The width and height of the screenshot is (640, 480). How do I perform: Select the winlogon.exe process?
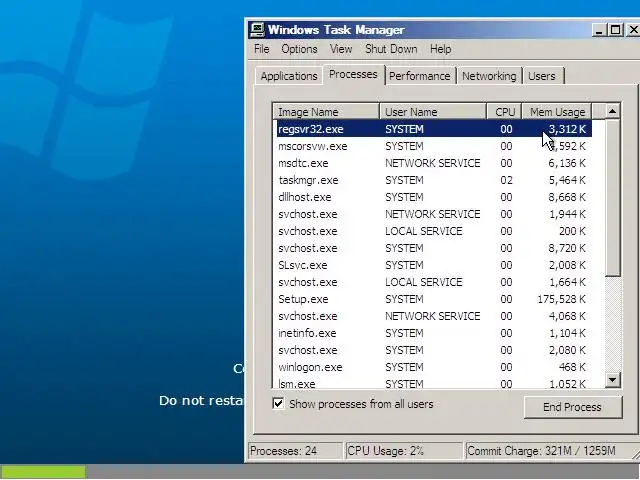pyautogui.click(x=434, y=367)
